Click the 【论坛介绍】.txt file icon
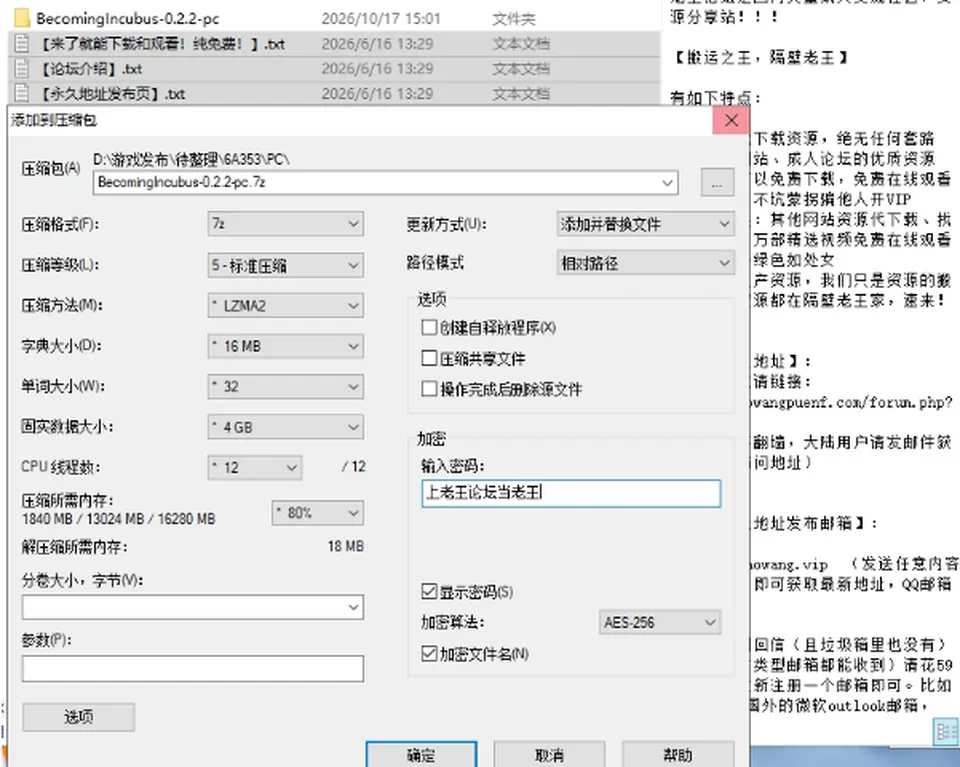 click(22, 69)
